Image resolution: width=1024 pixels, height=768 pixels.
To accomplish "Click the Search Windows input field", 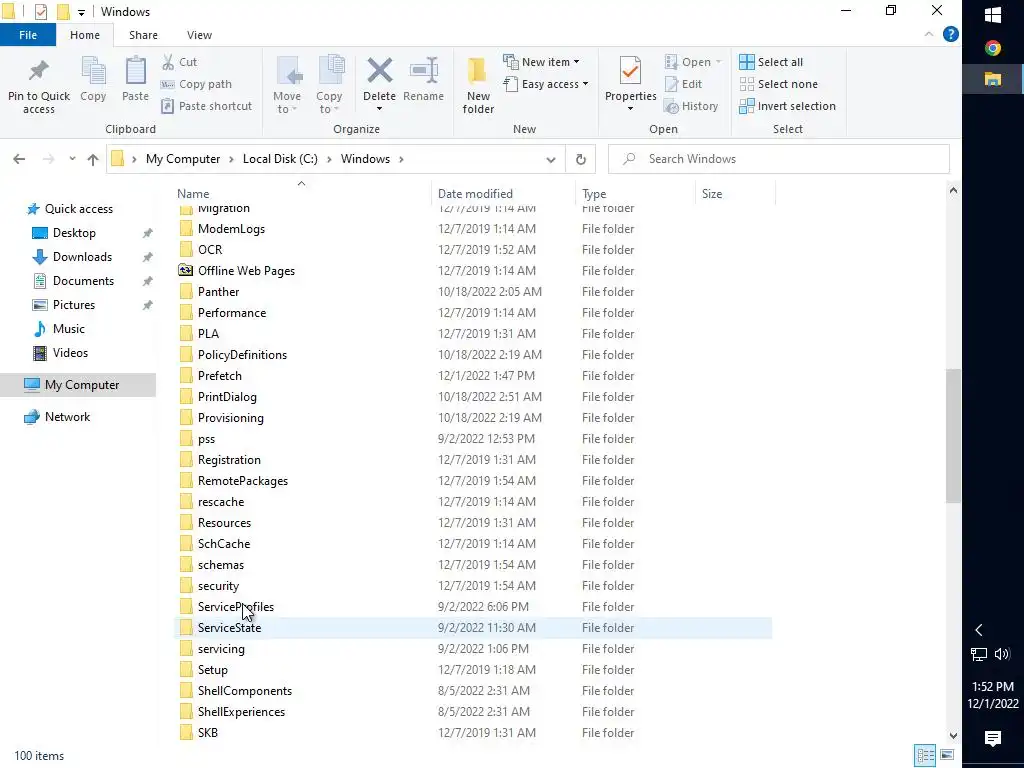I will coord(778,159).
